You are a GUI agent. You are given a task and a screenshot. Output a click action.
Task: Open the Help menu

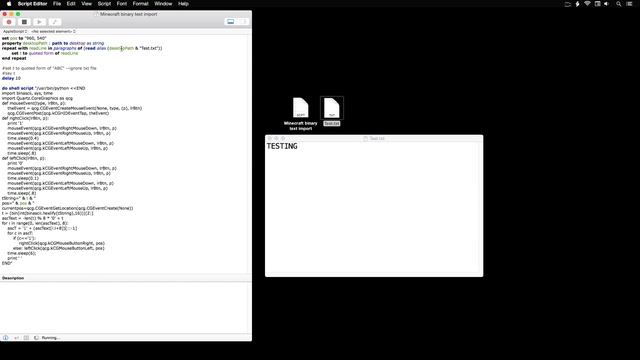[x=183, y=4]
